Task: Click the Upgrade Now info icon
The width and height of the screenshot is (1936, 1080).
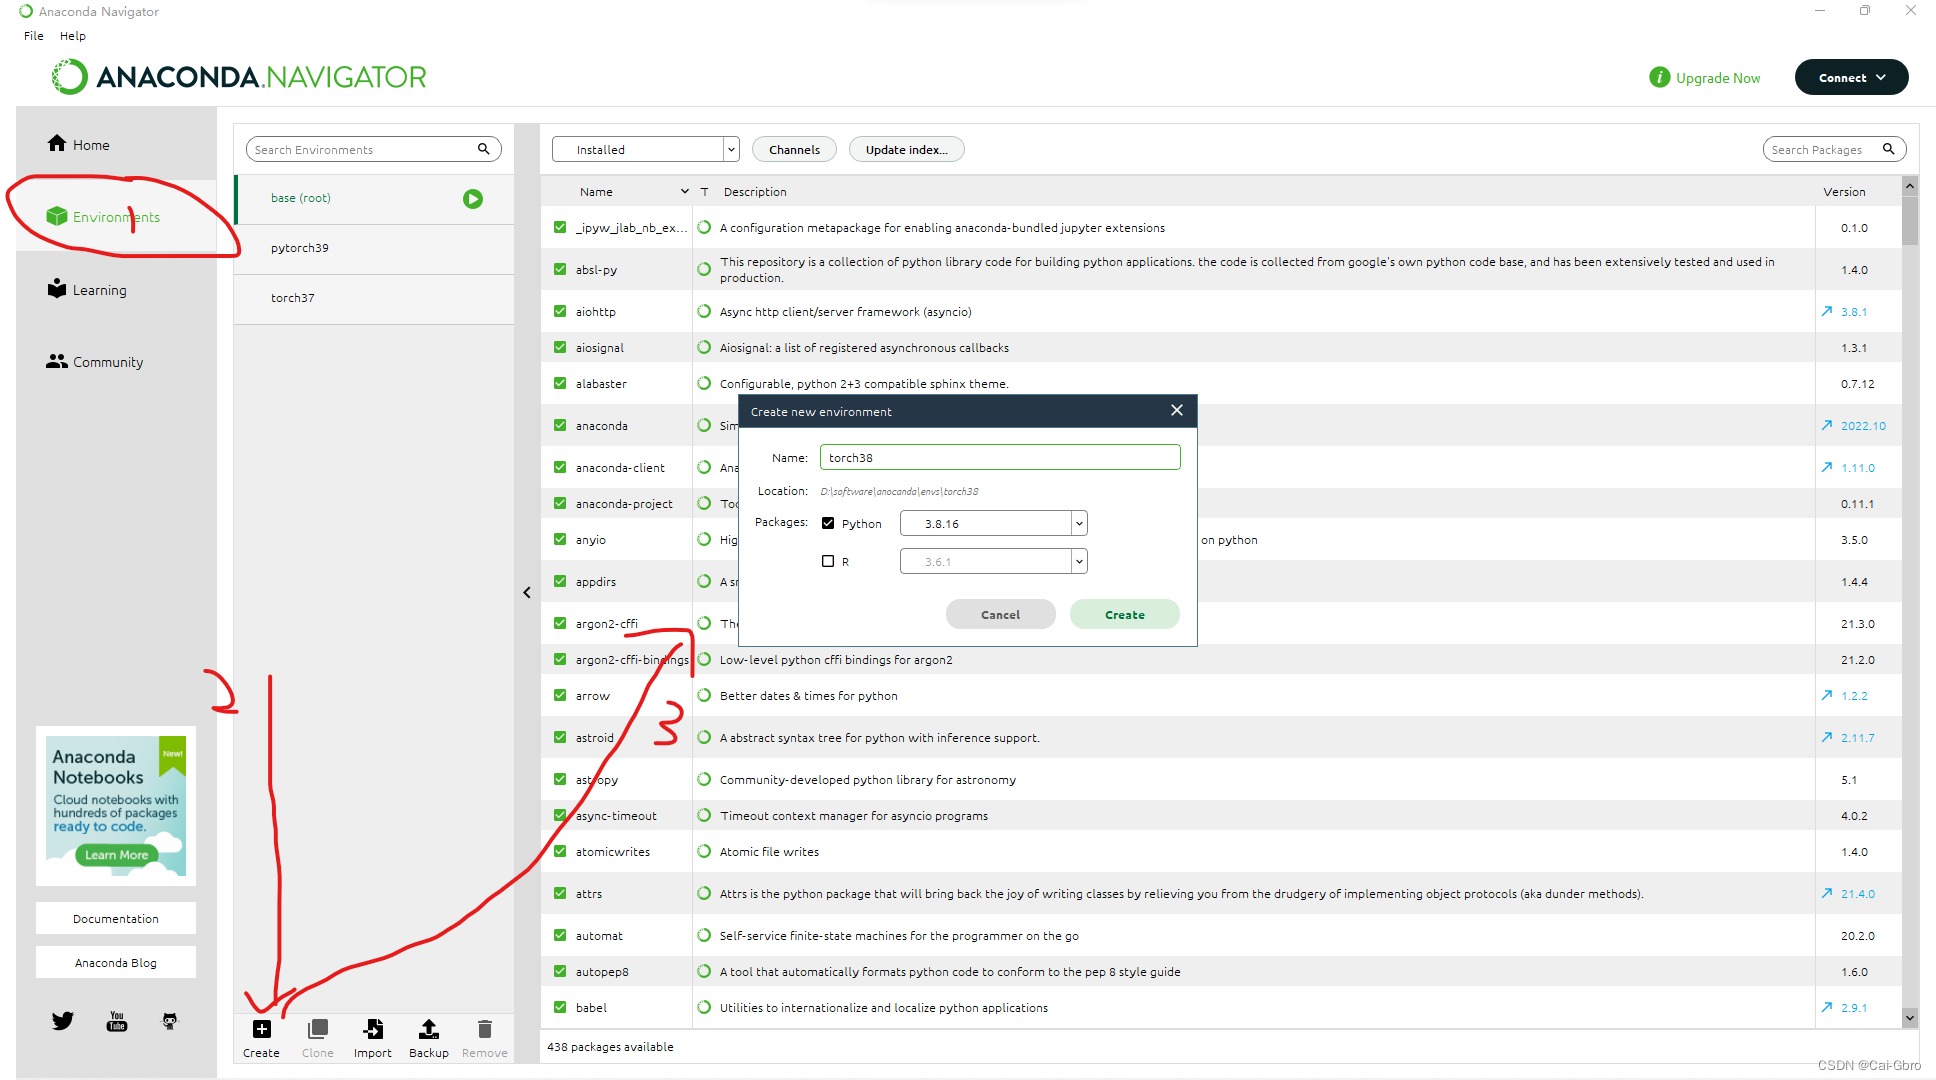Action: click(1659, 77)
